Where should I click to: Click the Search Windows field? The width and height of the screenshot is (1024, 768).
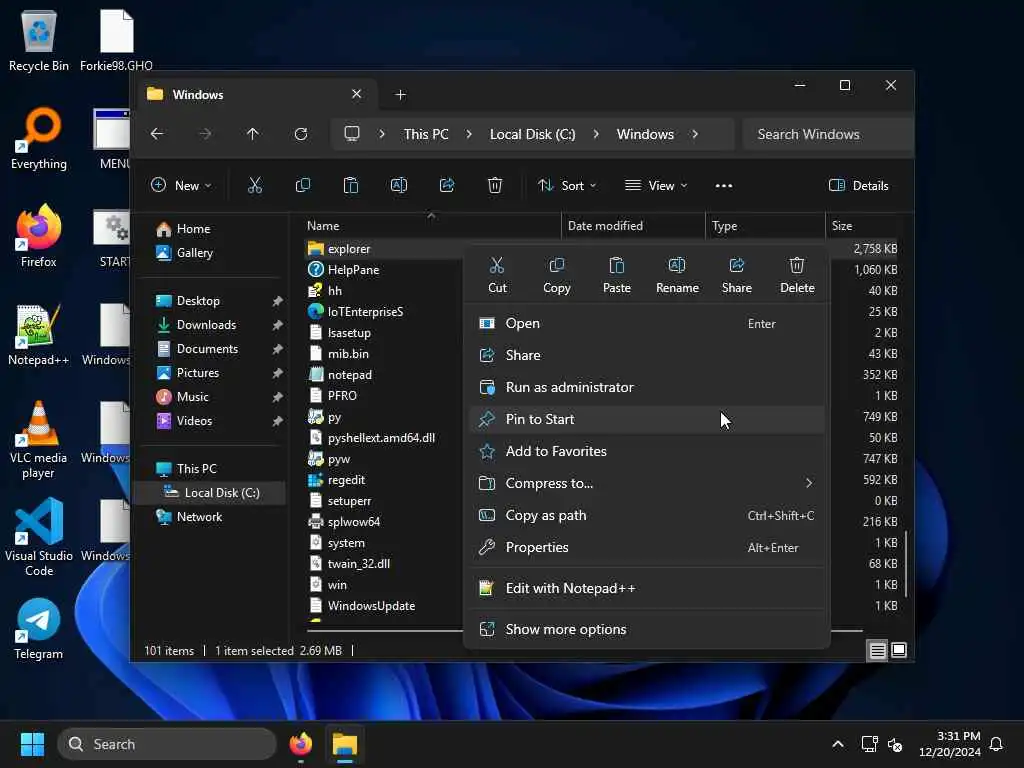click(x=827, y=134)
